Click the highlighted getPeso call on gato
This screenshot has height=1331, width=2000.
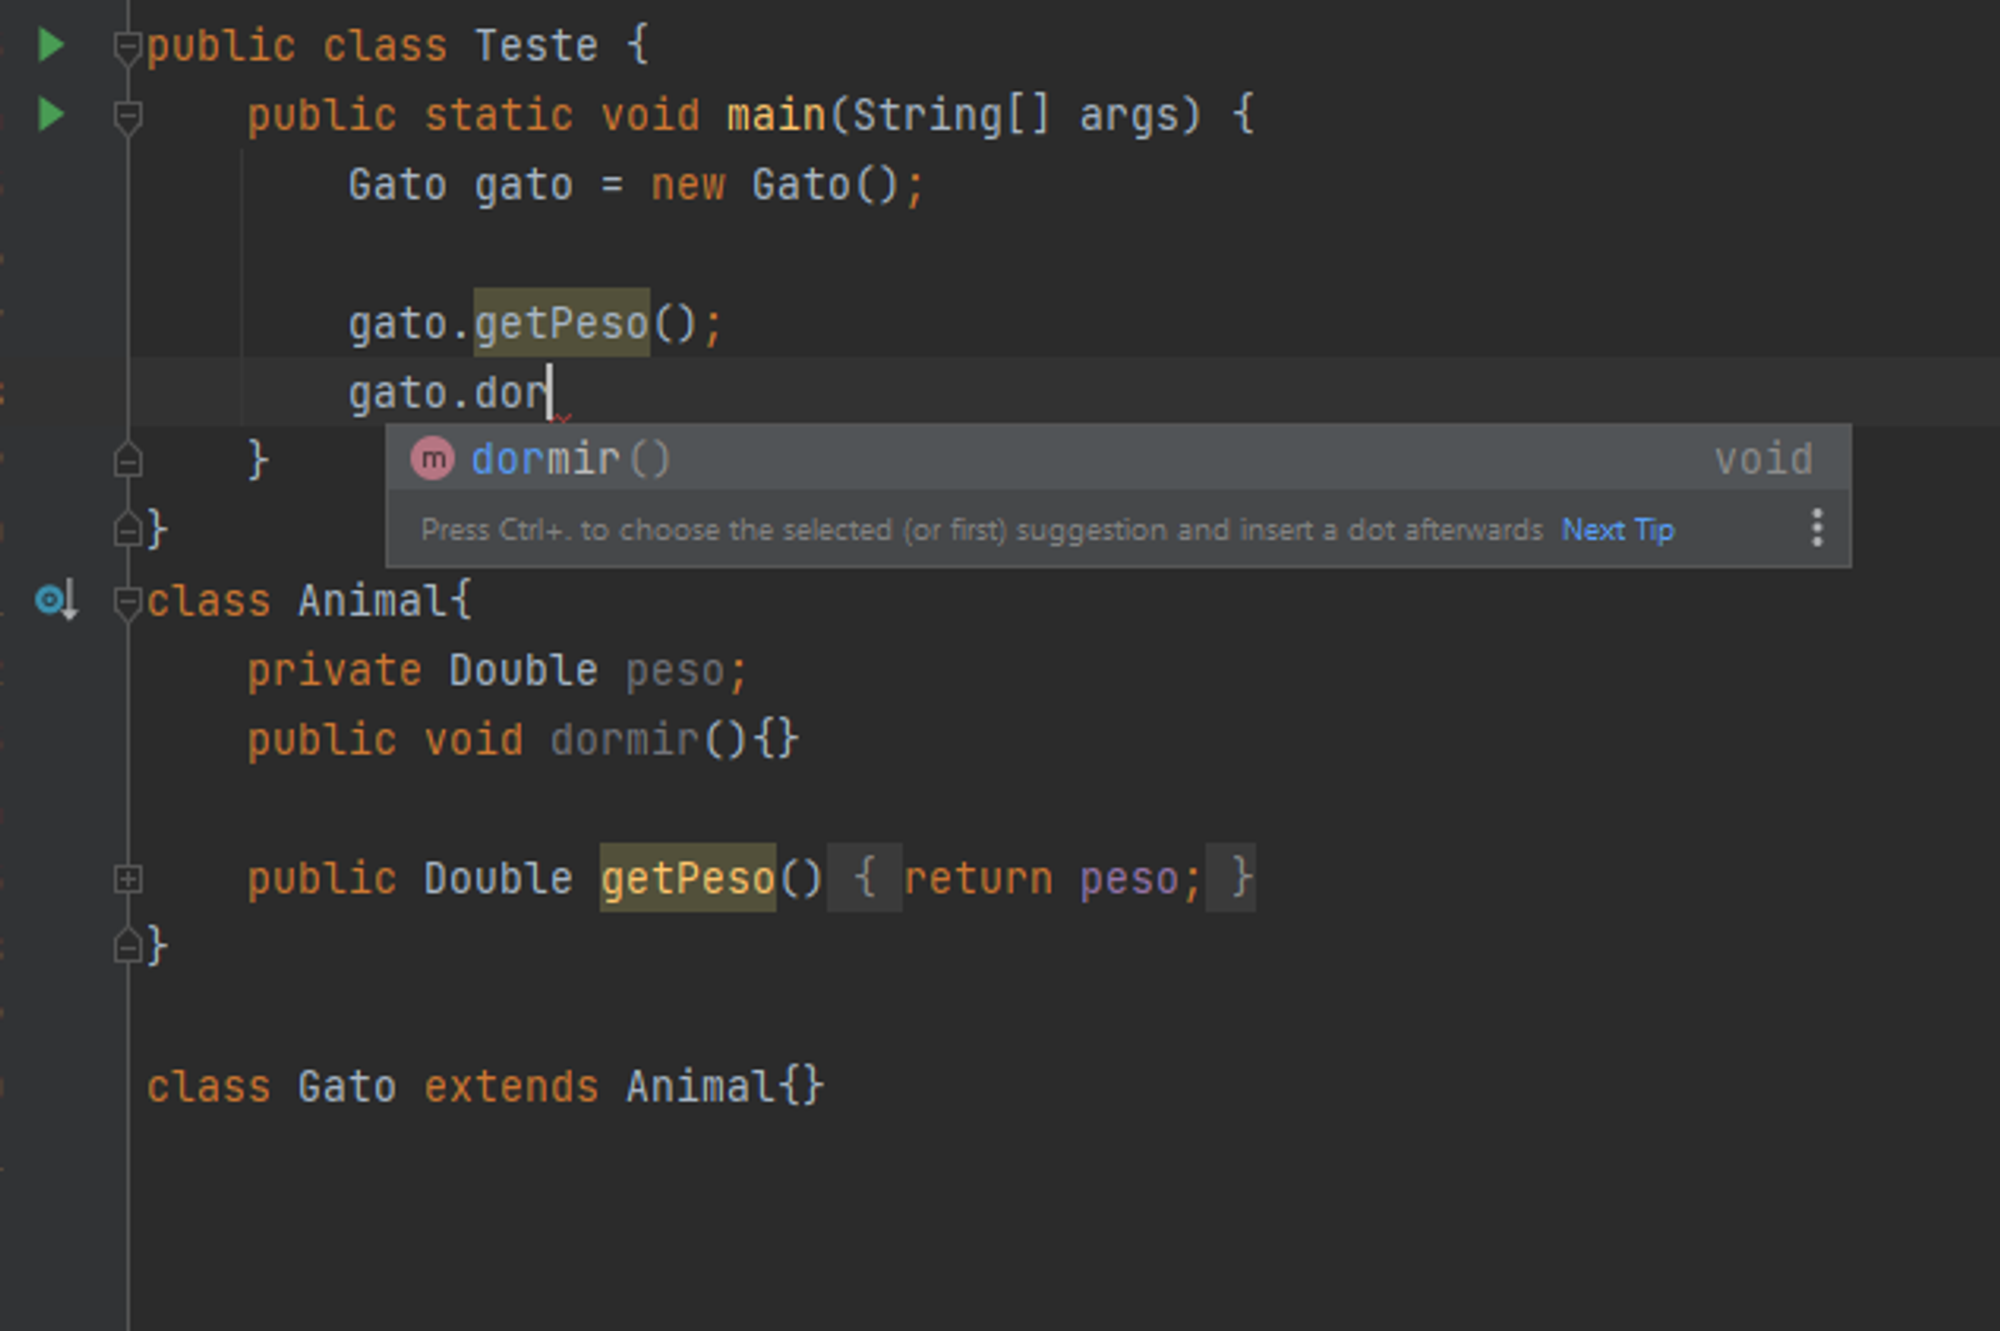click(561, 323)
